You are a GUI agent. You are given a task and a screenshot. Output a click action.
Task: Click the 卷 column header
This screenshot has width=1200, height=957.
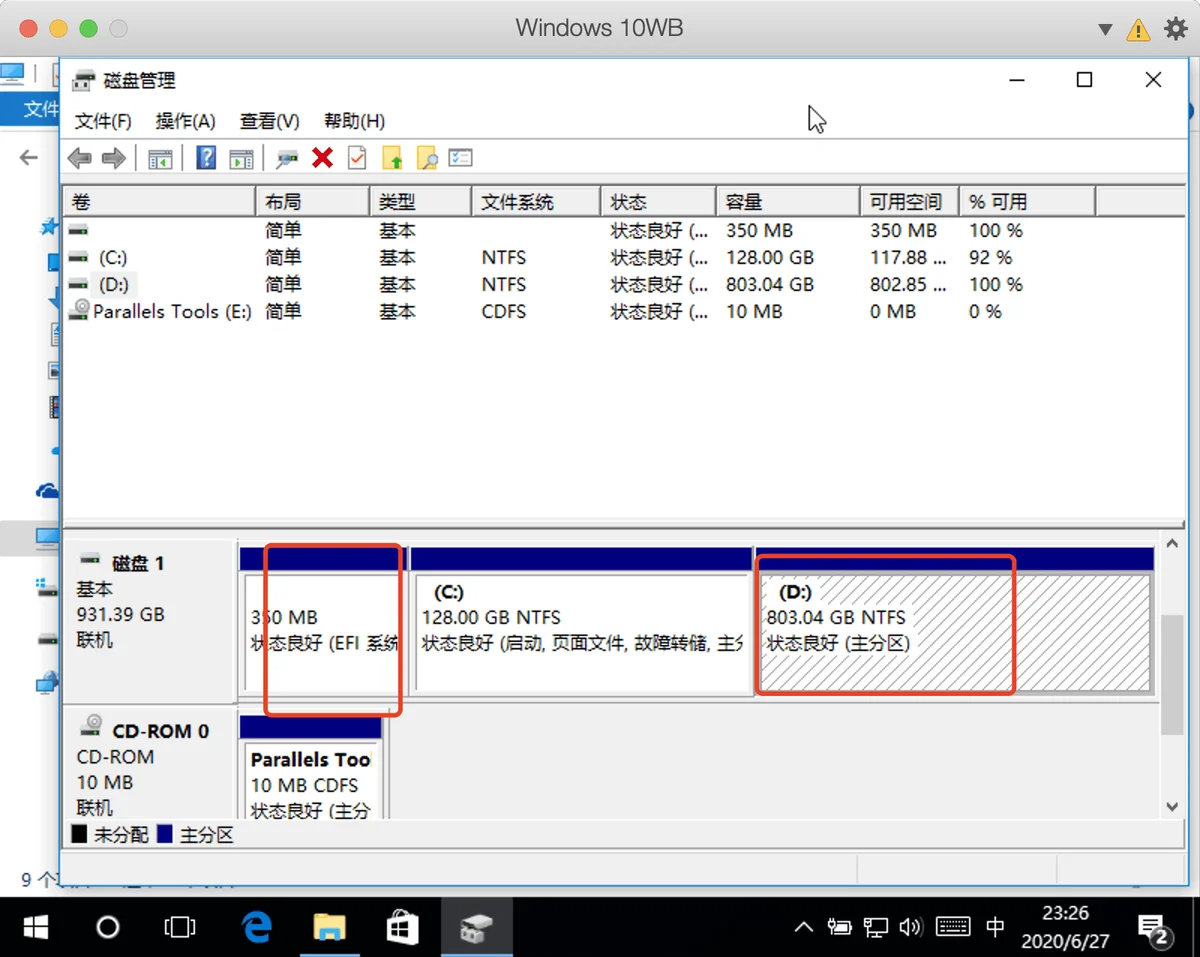159,202
